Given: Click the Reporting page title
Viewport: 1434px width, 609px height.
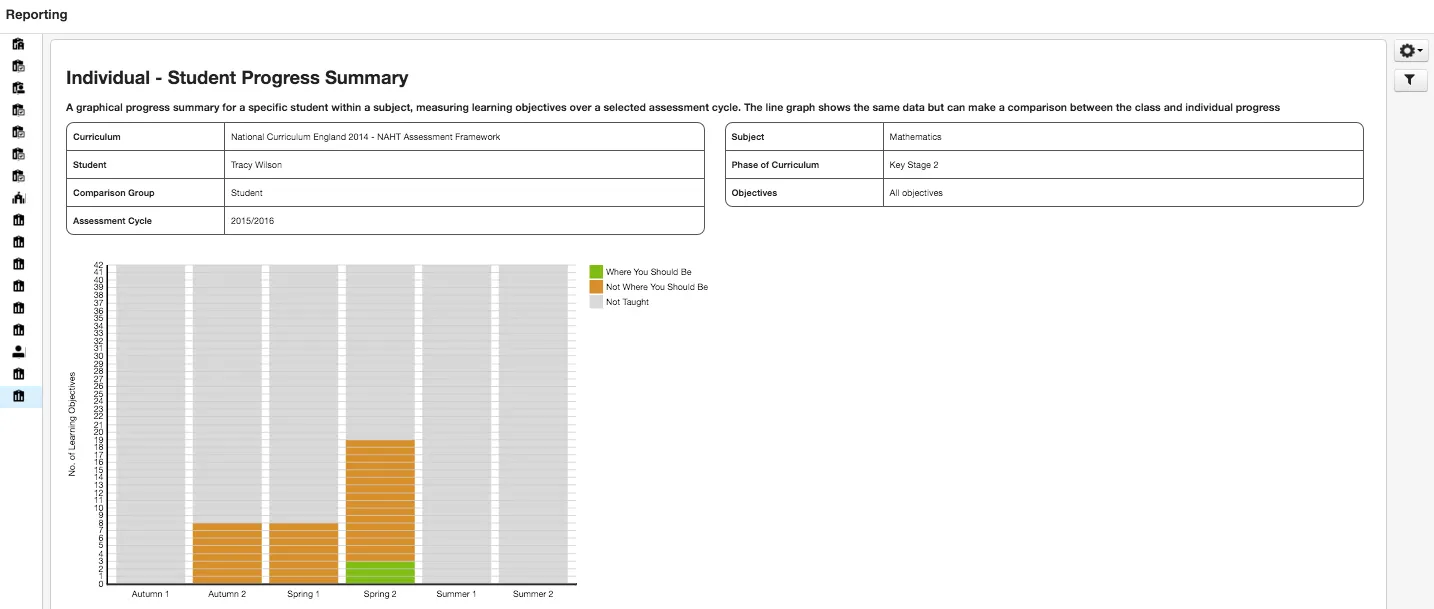Looking at the screenshot, I should click(x=37, y=15).
